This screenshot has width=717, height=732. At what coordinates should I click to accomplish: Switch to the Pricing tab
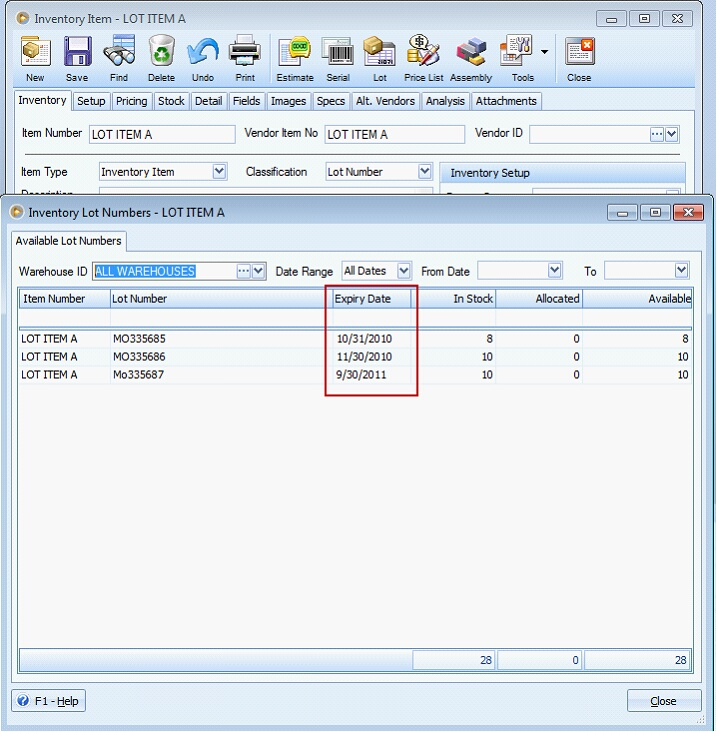[x=131, y=101]
